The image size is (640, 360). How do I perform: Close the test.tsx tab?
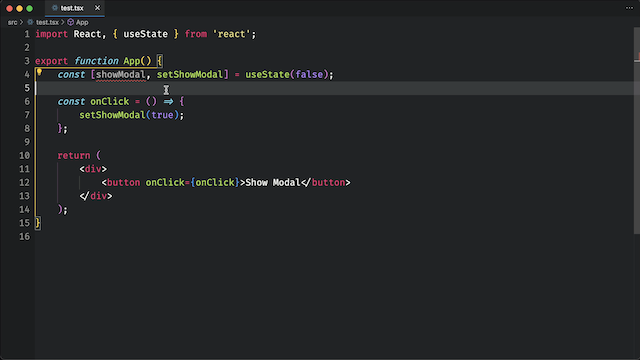pos(97,8)
